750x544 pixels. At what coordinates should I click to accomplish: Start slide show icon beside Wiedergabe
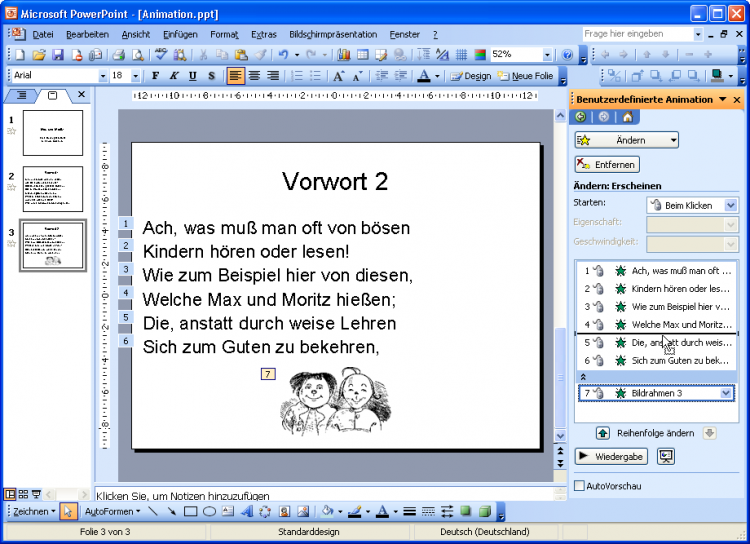click(665, 456)
